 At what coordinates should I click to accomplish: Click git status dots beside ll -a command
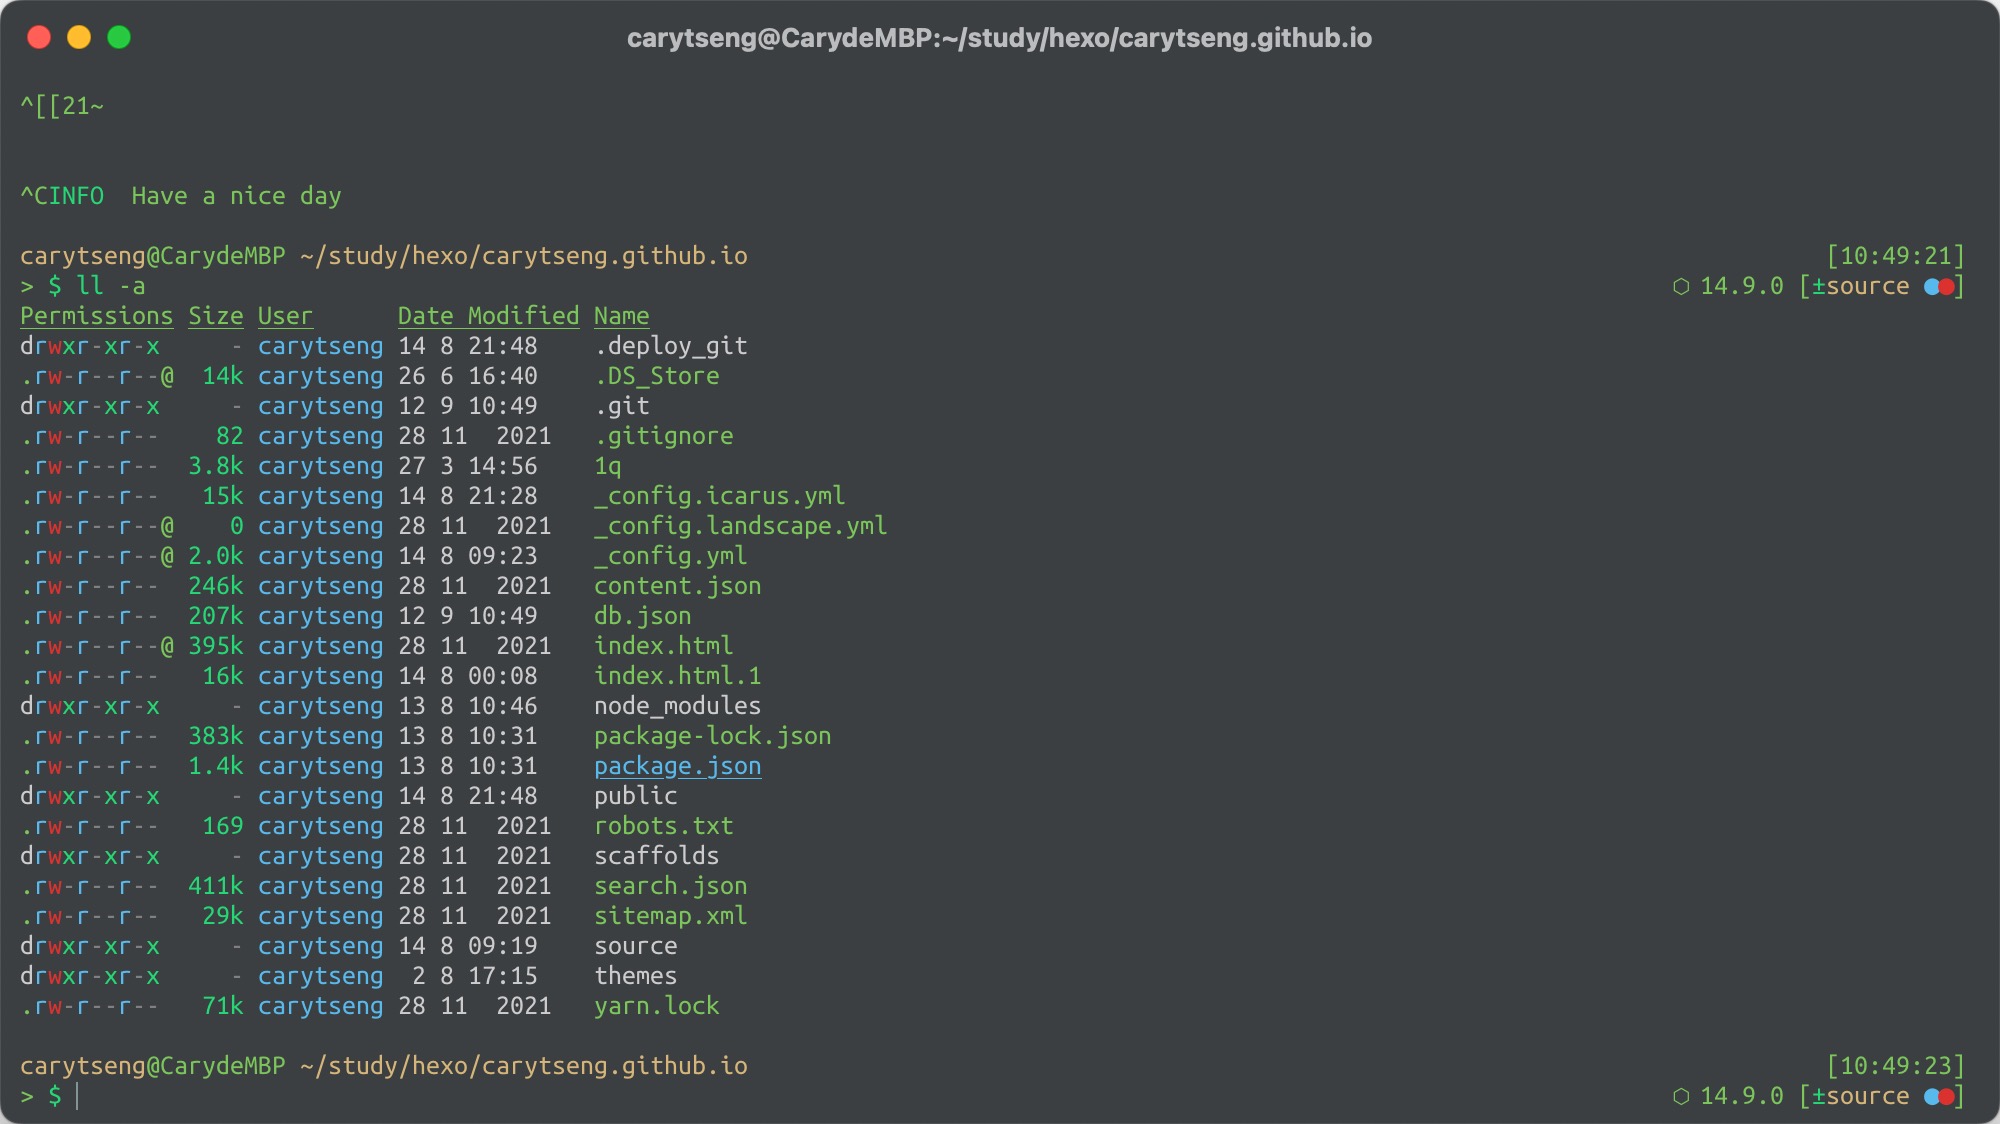(1939, 287)
